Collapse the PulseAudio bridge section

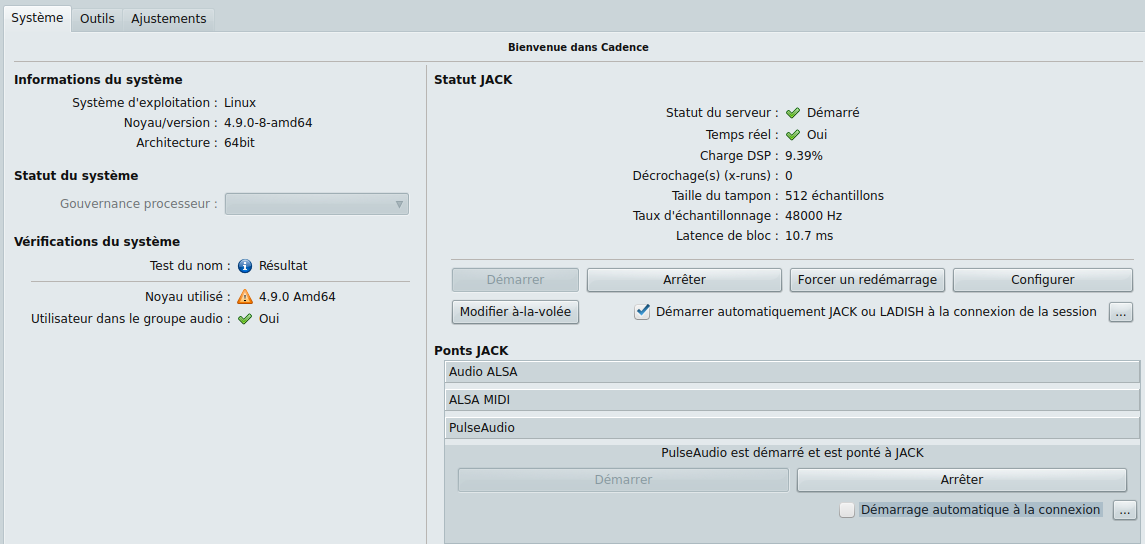click(792, 428)
